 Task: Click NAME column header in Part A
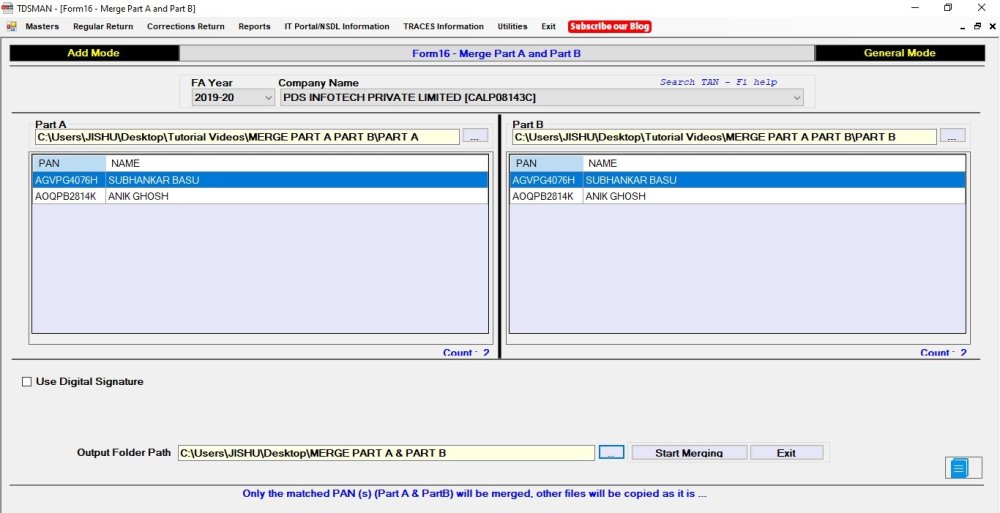tap(297, 163)
